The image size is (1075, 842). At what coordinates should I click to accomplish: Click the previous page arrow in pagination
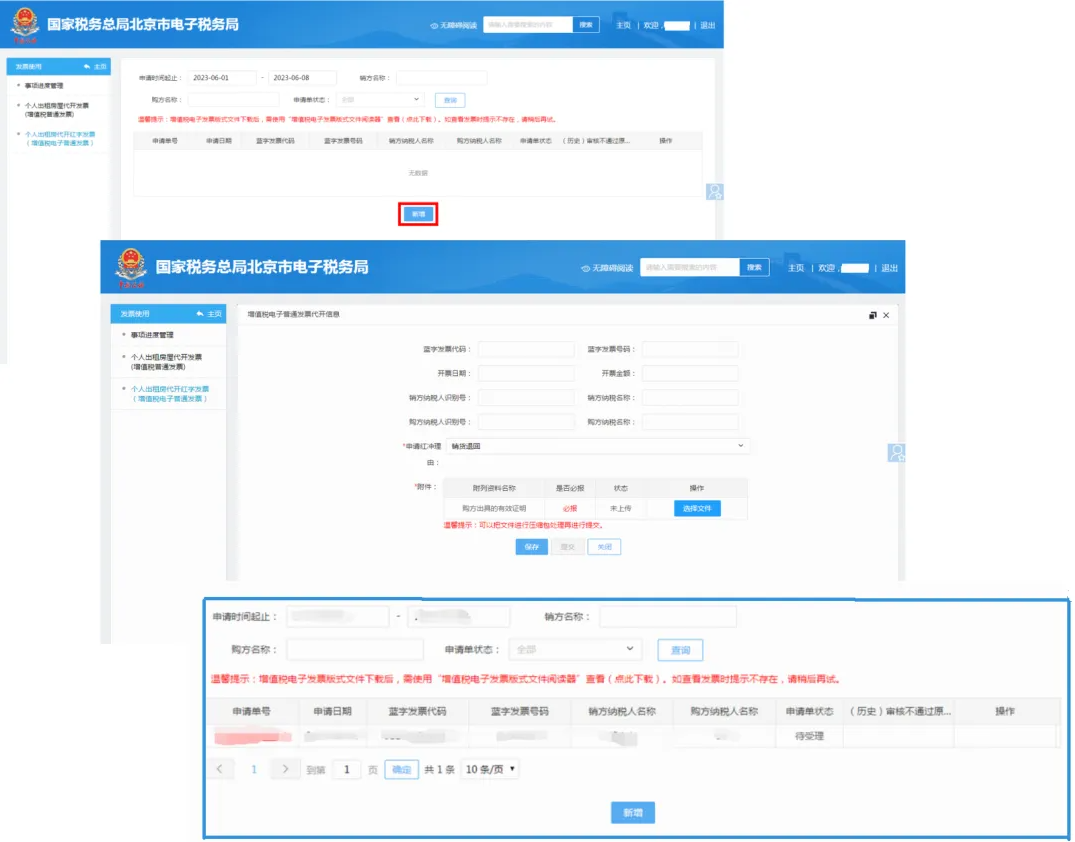coord(221,769)
